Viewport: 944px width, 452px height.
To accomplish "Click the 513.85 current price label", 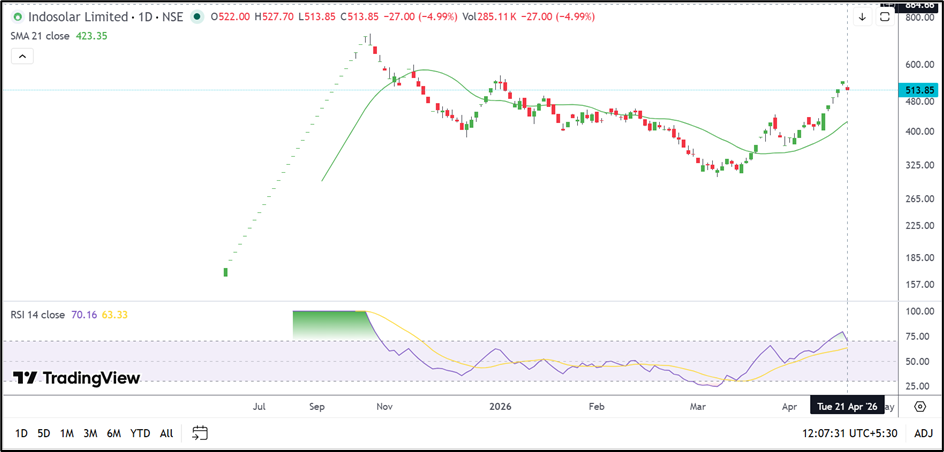I will [919, 90].
